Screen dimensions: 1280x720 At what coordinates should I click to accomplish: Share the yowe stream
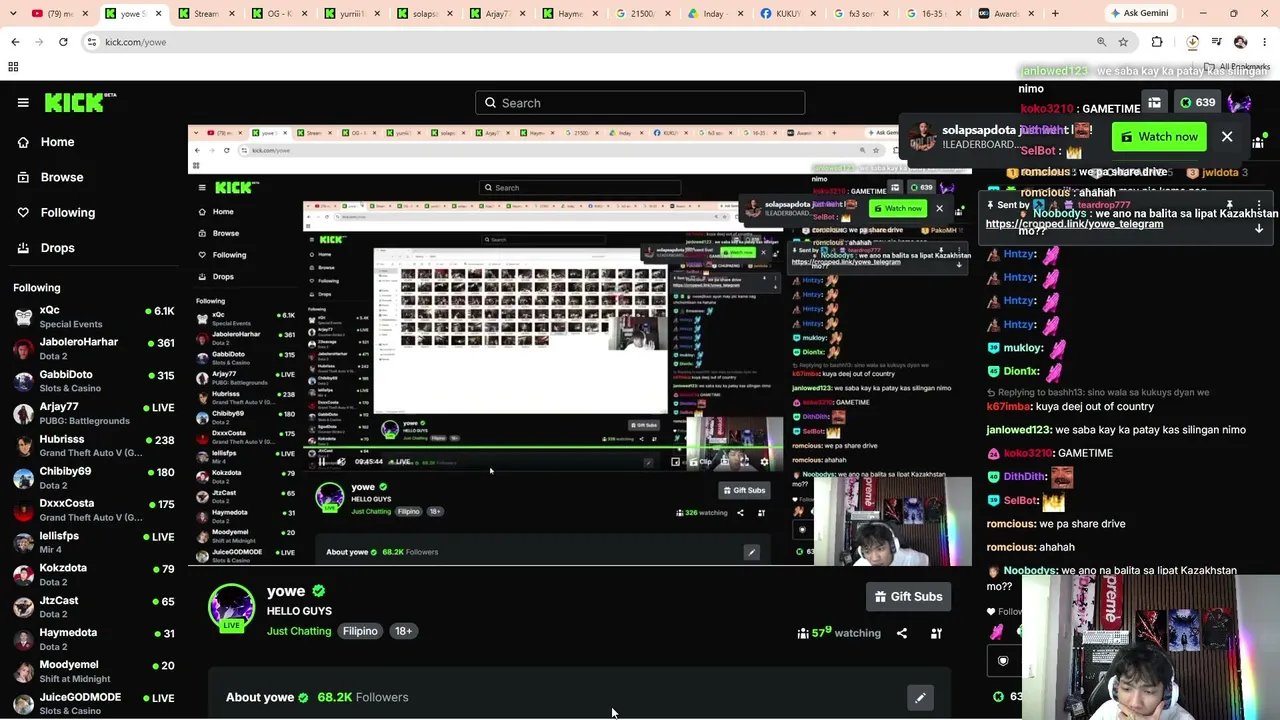coord(902,633)
